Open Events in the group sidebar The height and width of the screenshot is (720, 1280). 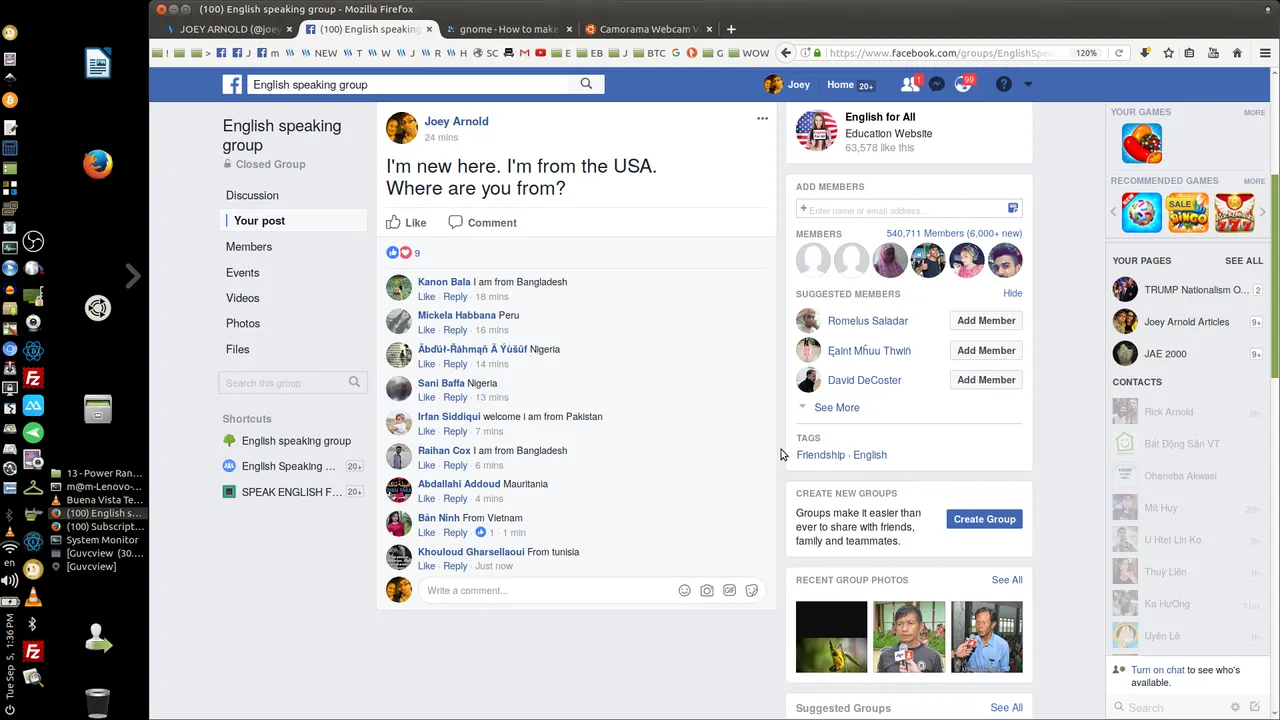tap(243, 273)
